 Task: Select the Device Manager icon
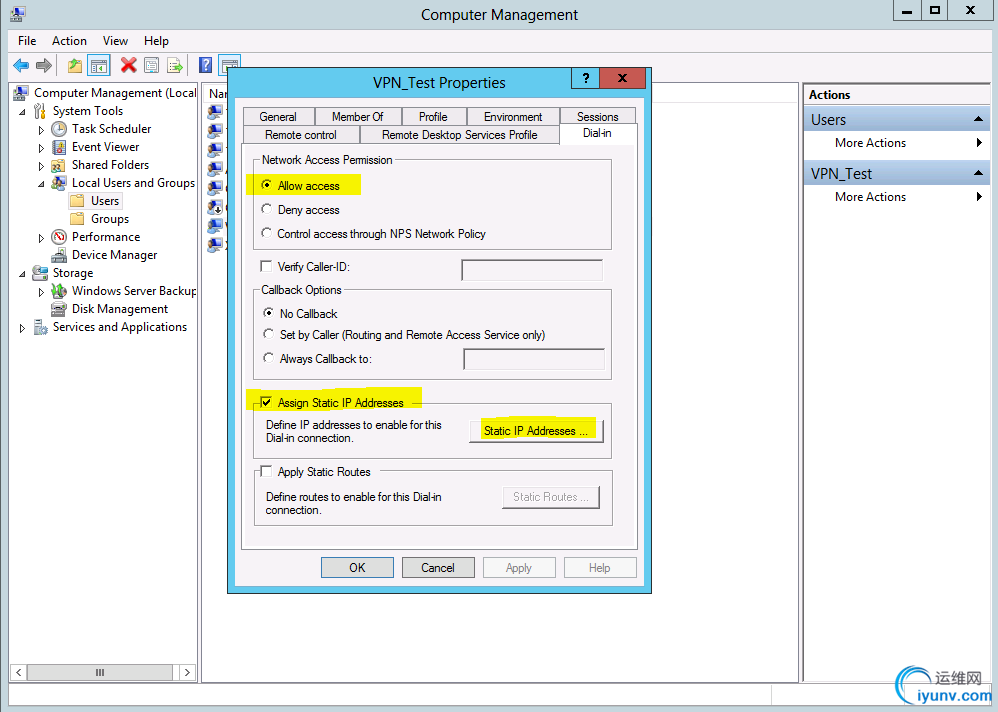pyautogui.click(x=59, y=255)
